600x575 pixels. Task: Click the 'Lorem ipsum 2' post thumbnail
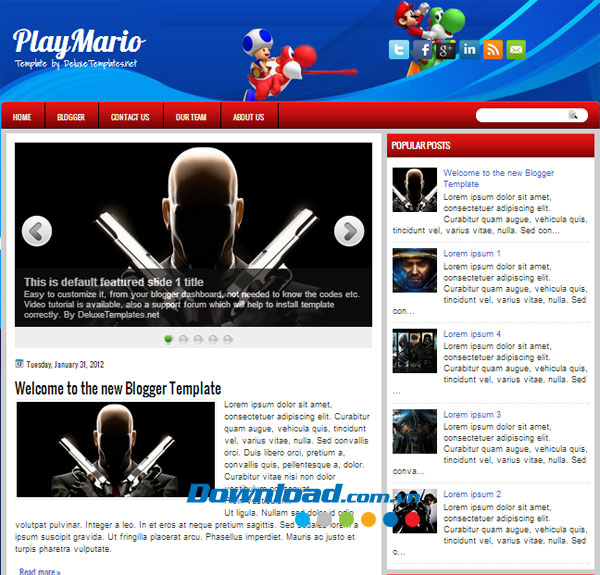tap(414, 511)
